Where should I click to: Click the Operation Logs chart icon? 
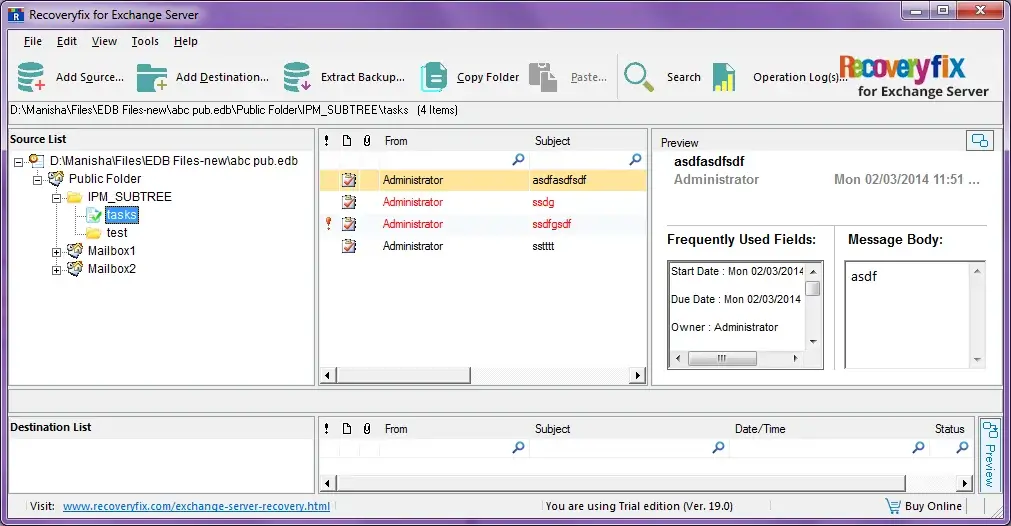pos(724,77)
